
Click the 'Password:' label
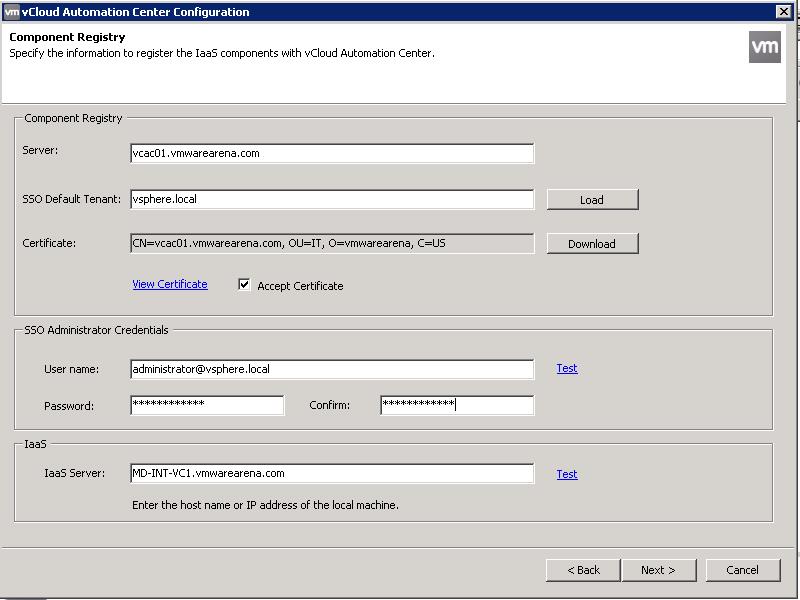69,406
